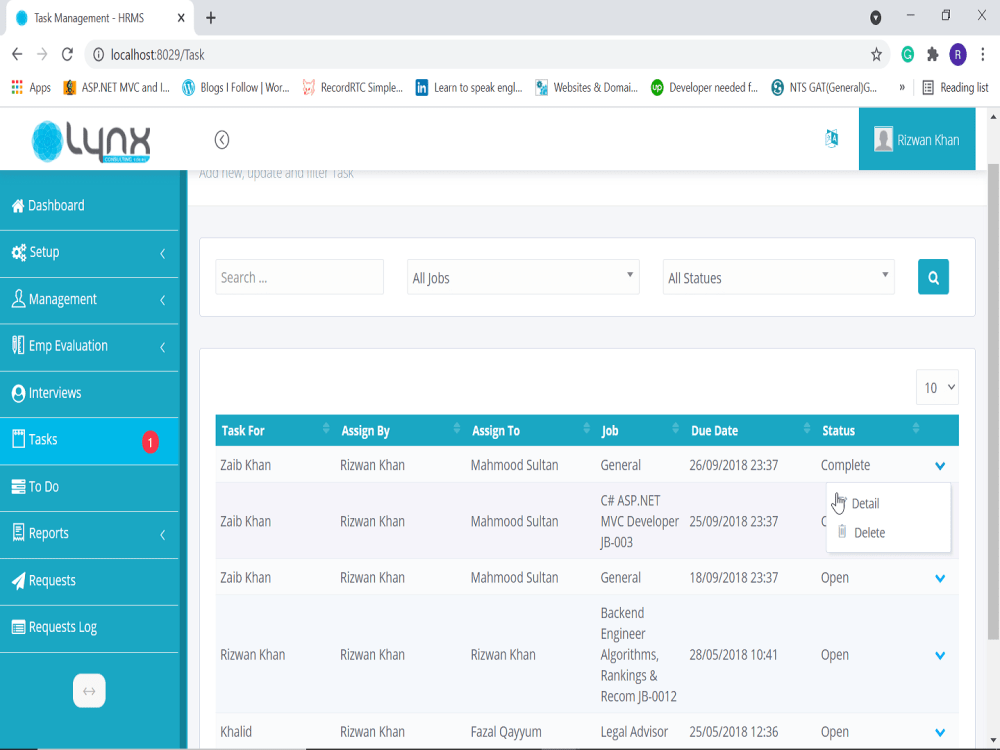
Task: Click the sidebar width toggle button
Action: pyautogui.click(x=89, y=691)
